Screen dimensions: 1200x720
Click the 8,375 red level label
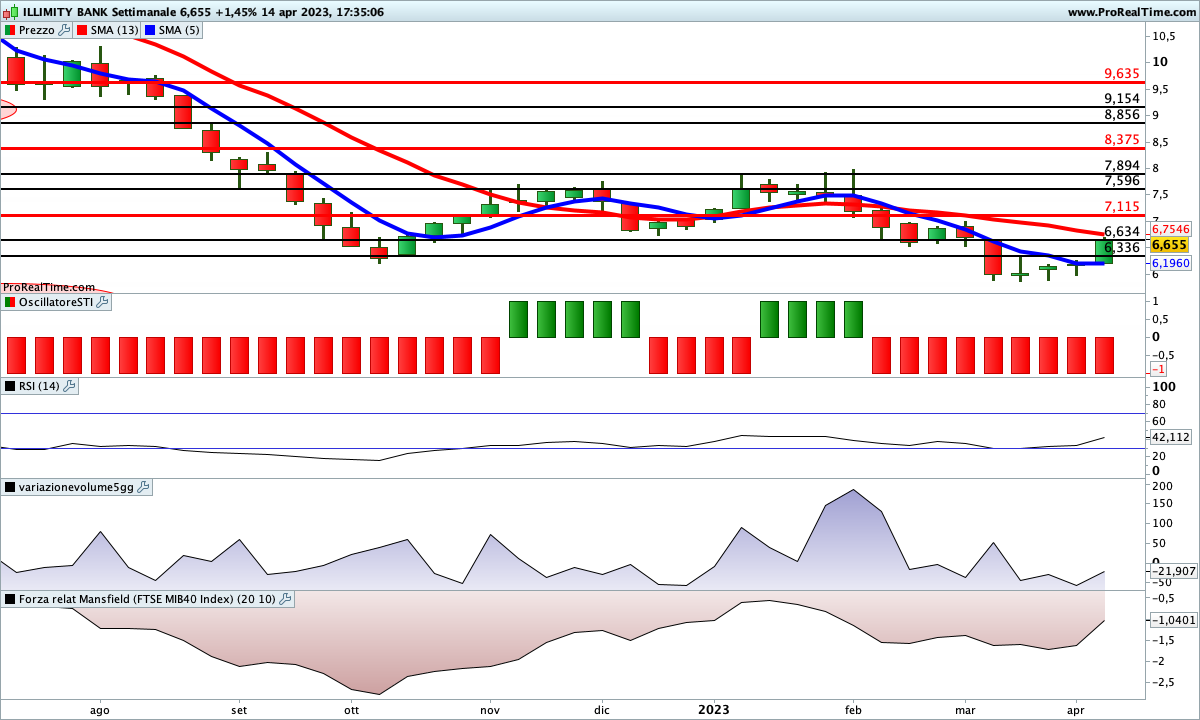1122,139
